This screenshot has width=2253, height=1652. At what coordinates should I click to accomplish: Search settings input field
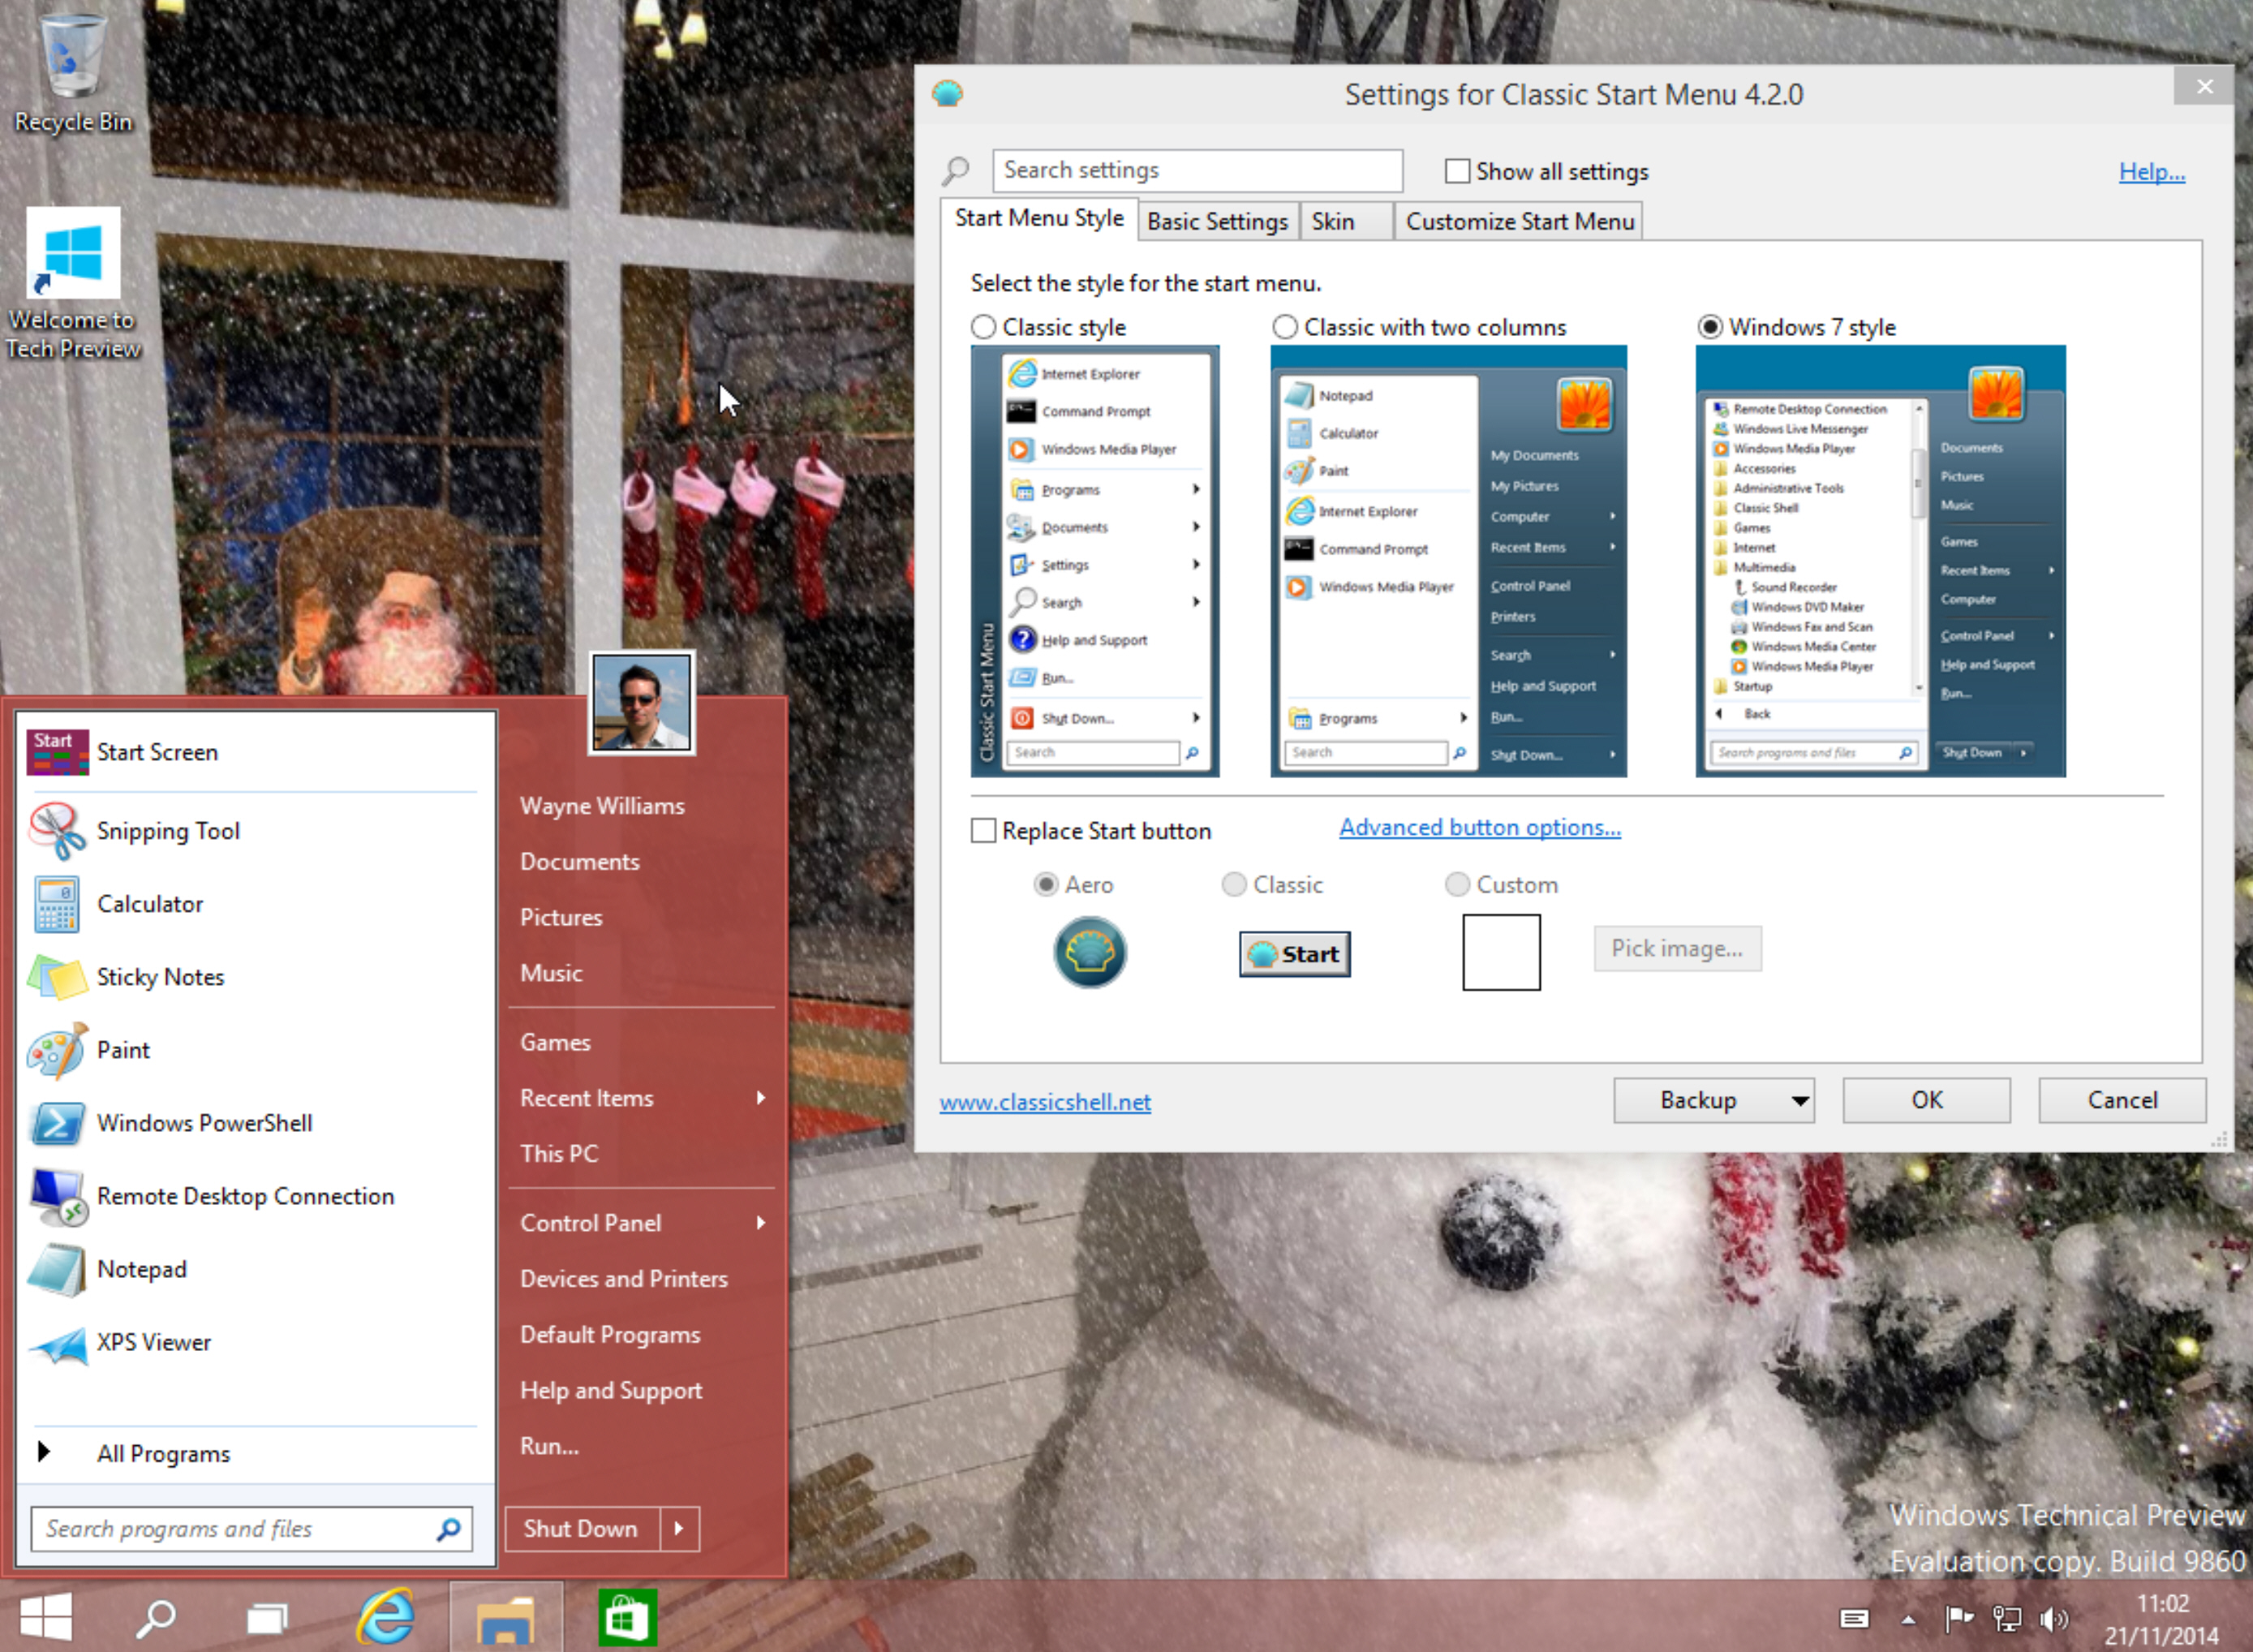tap(1197, 170)
